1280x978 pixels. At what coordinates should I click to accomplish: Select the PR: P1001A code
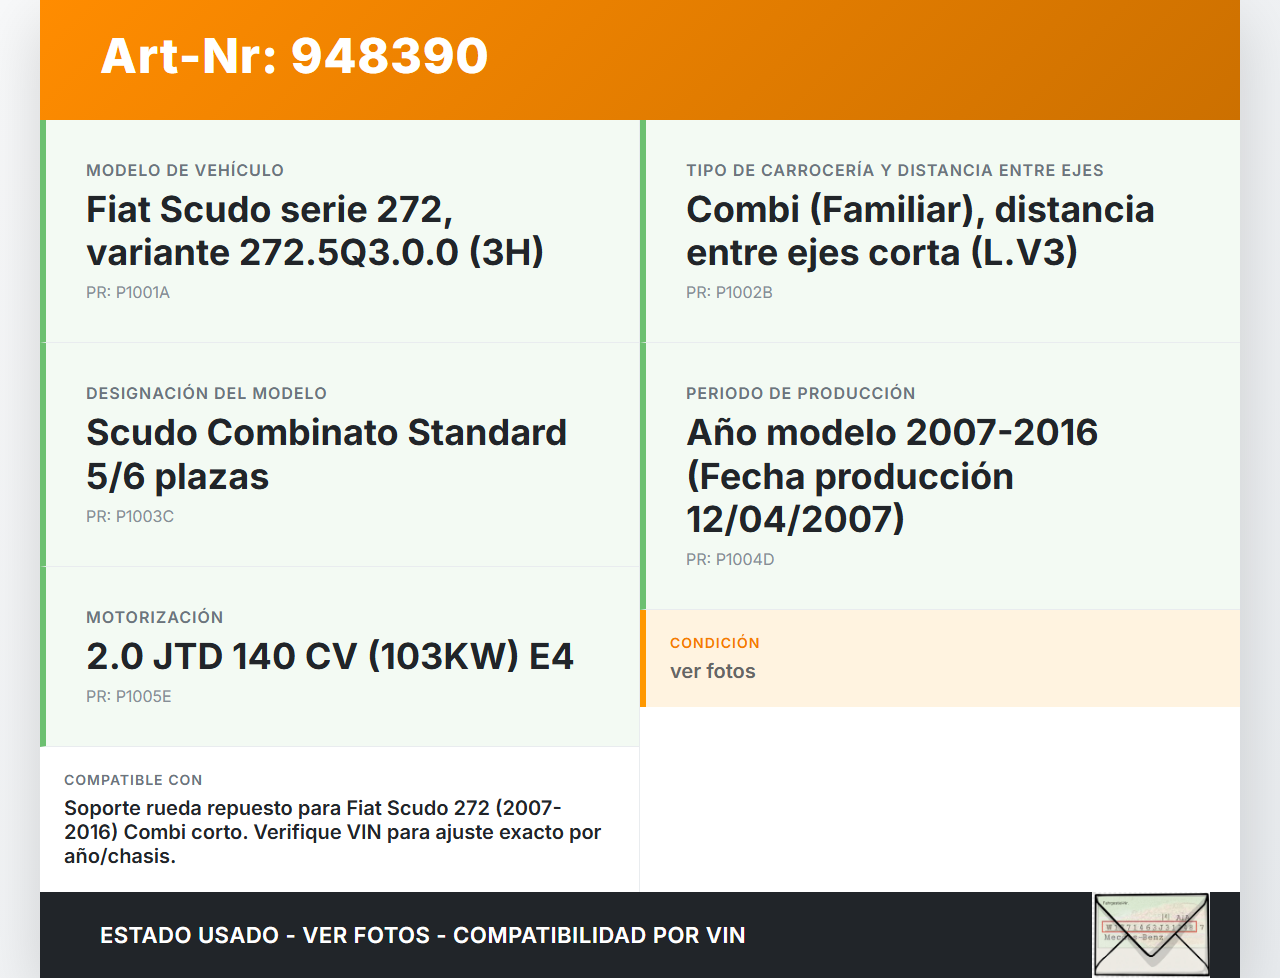[128, 292]
